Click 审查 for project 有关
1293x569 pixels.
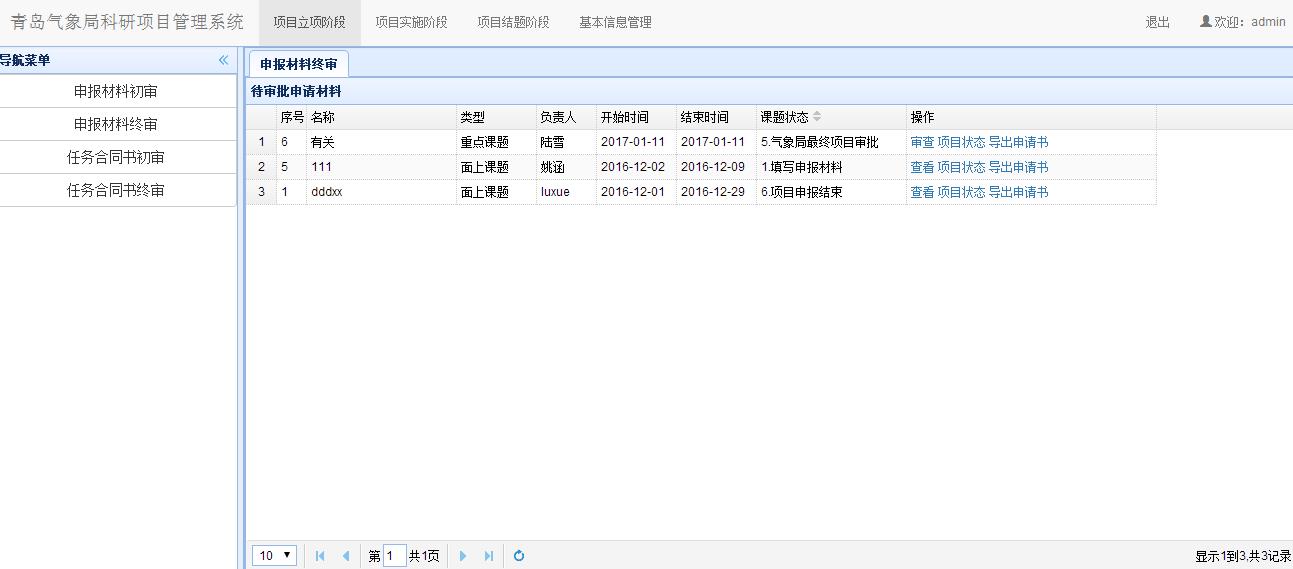922,142
